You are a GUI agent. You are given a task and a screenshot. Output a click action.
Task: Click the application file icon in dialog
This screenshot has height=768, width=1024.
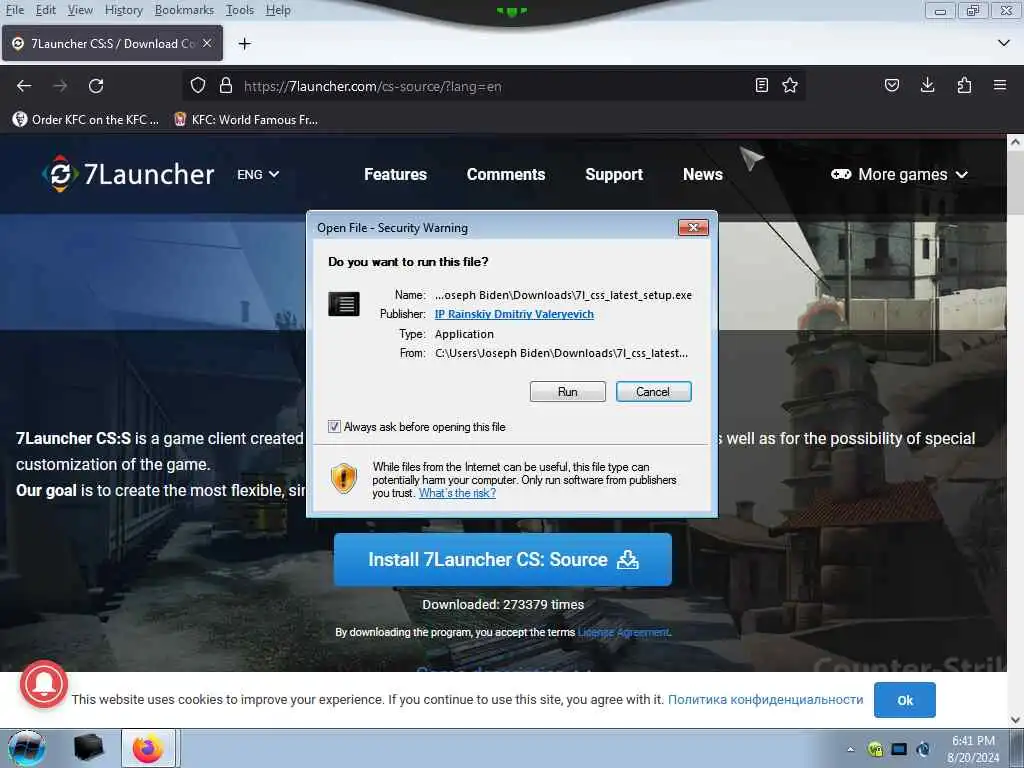pos(344,304)
